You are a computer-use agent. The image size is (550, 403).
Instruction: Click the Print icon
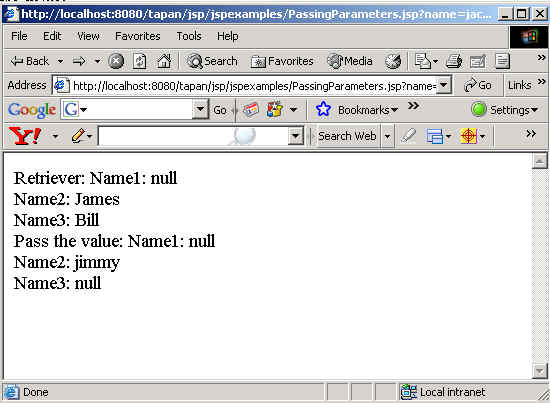pos(454,61)
